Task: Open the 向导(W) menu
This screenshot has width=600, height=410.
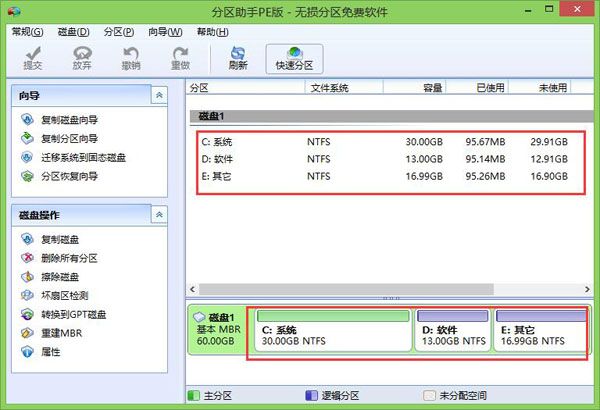Action: 165,32
